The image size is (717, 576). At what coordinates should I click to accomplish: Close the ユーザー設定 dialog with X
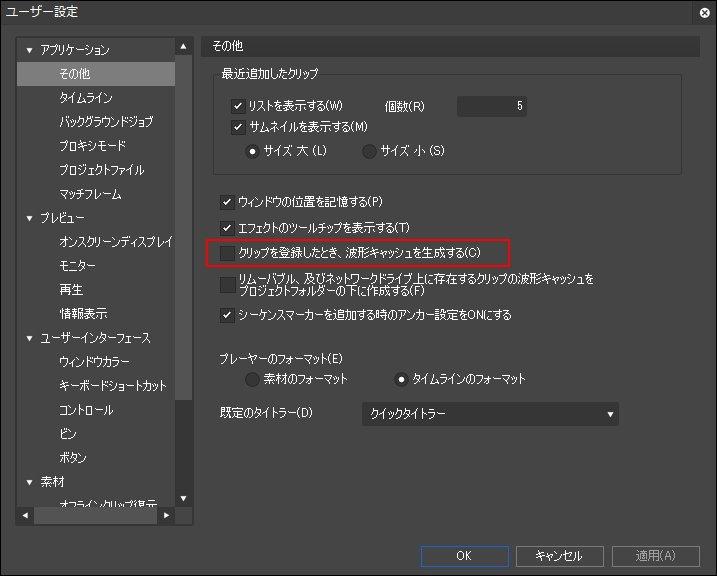pyautogui.click(x=705, y=13)
